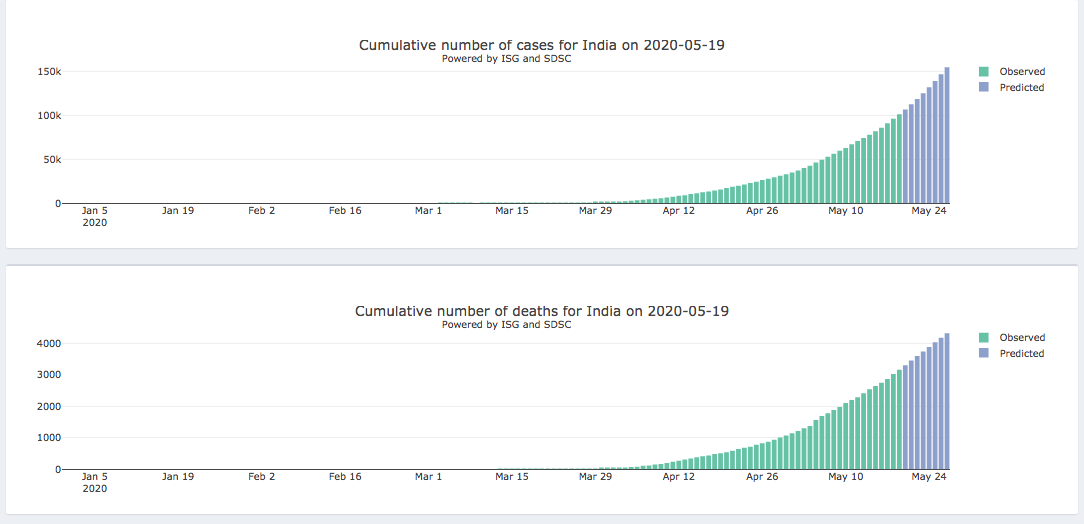Click the 150k y-axis label
Viewport: 1084px width, 524px height.
pos(50,72)
